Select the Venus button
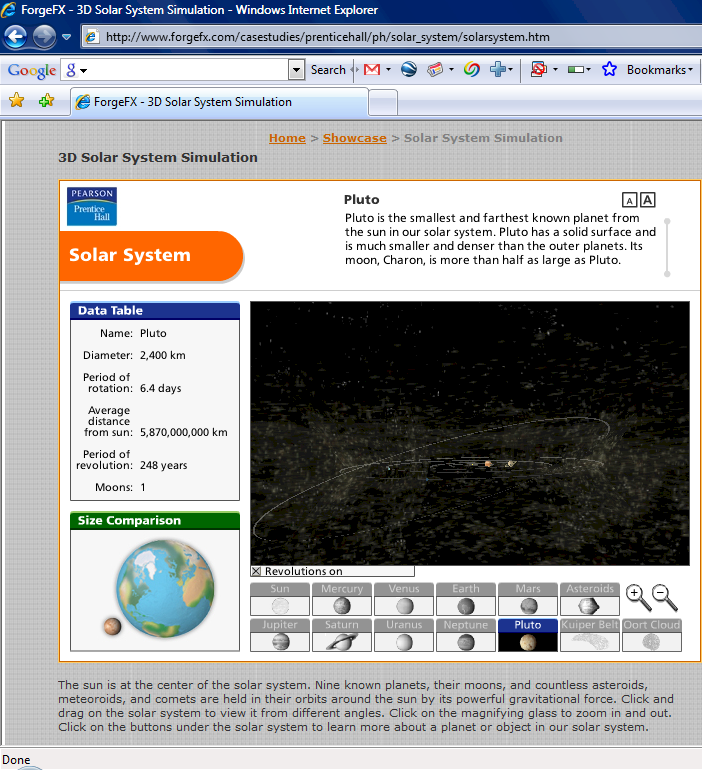This screenshot has height=770, width=702. 404,599
